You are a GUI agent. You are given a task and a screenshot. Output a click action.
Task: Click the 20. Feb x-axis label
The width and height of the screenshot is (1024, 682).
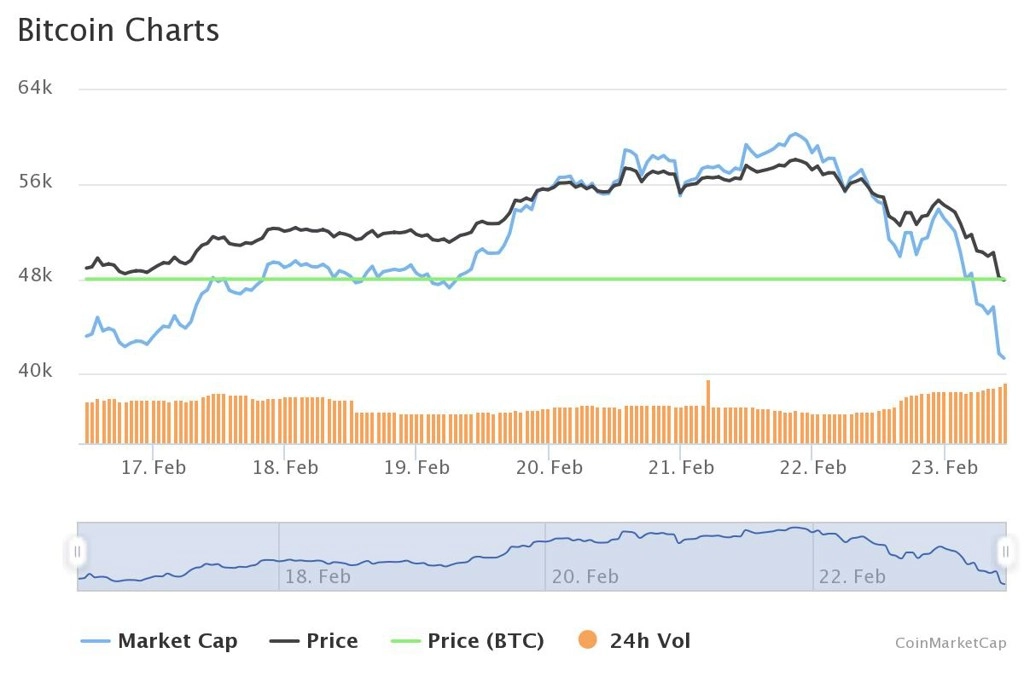click(x=549, y=468)
